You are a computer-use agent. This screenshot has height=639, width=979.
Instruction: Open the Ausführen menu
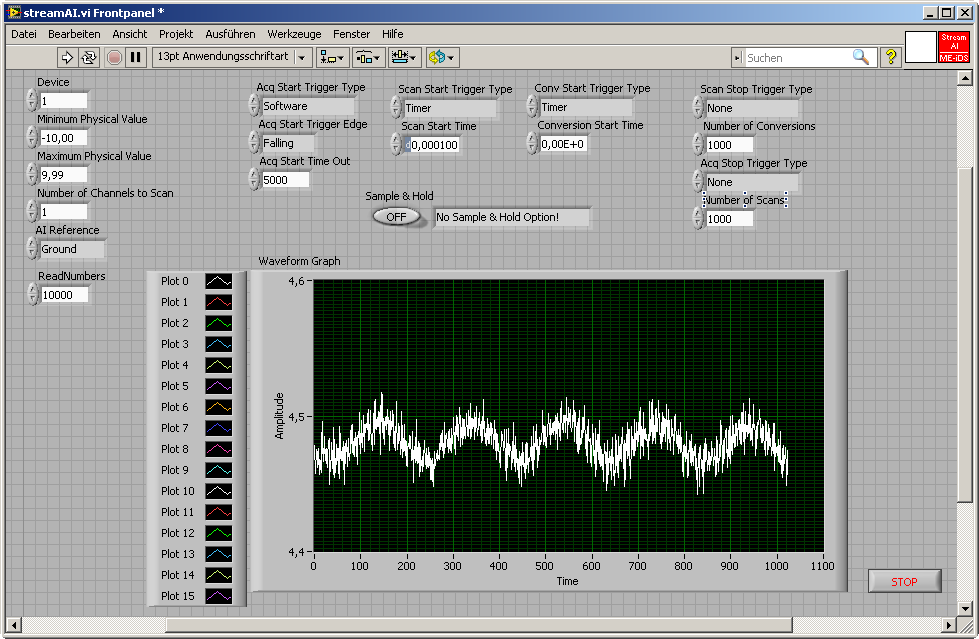tap(230, 34)
